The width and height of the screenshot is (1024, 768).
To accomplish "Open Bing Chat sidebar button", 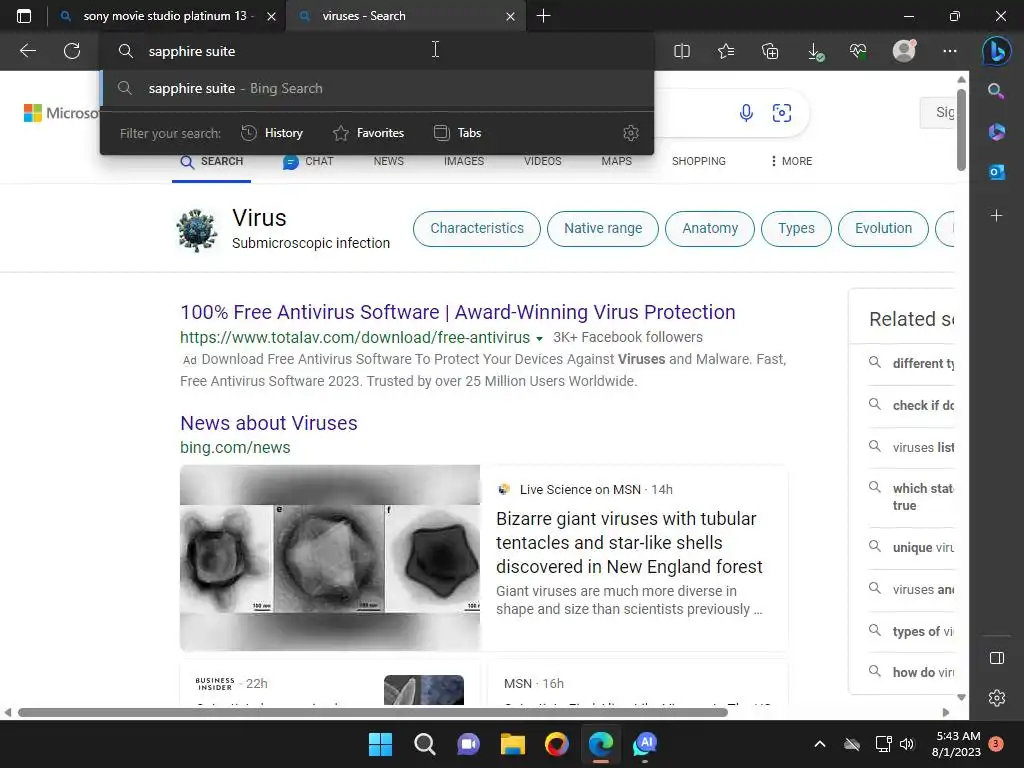I will click(997, 50).
